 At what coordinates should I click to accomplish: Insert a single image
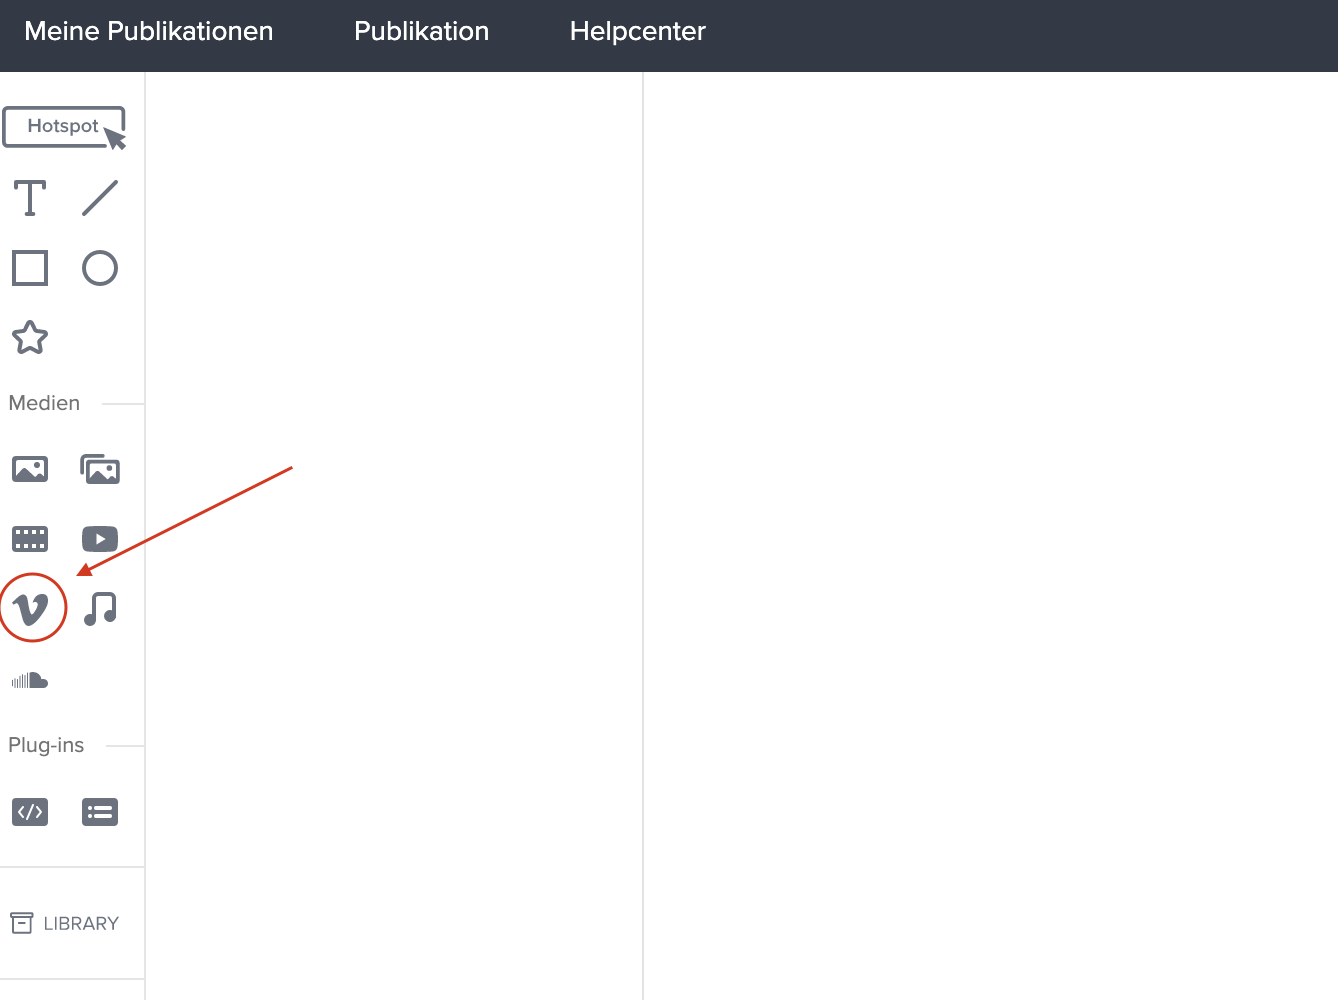(x=30, y=468)
